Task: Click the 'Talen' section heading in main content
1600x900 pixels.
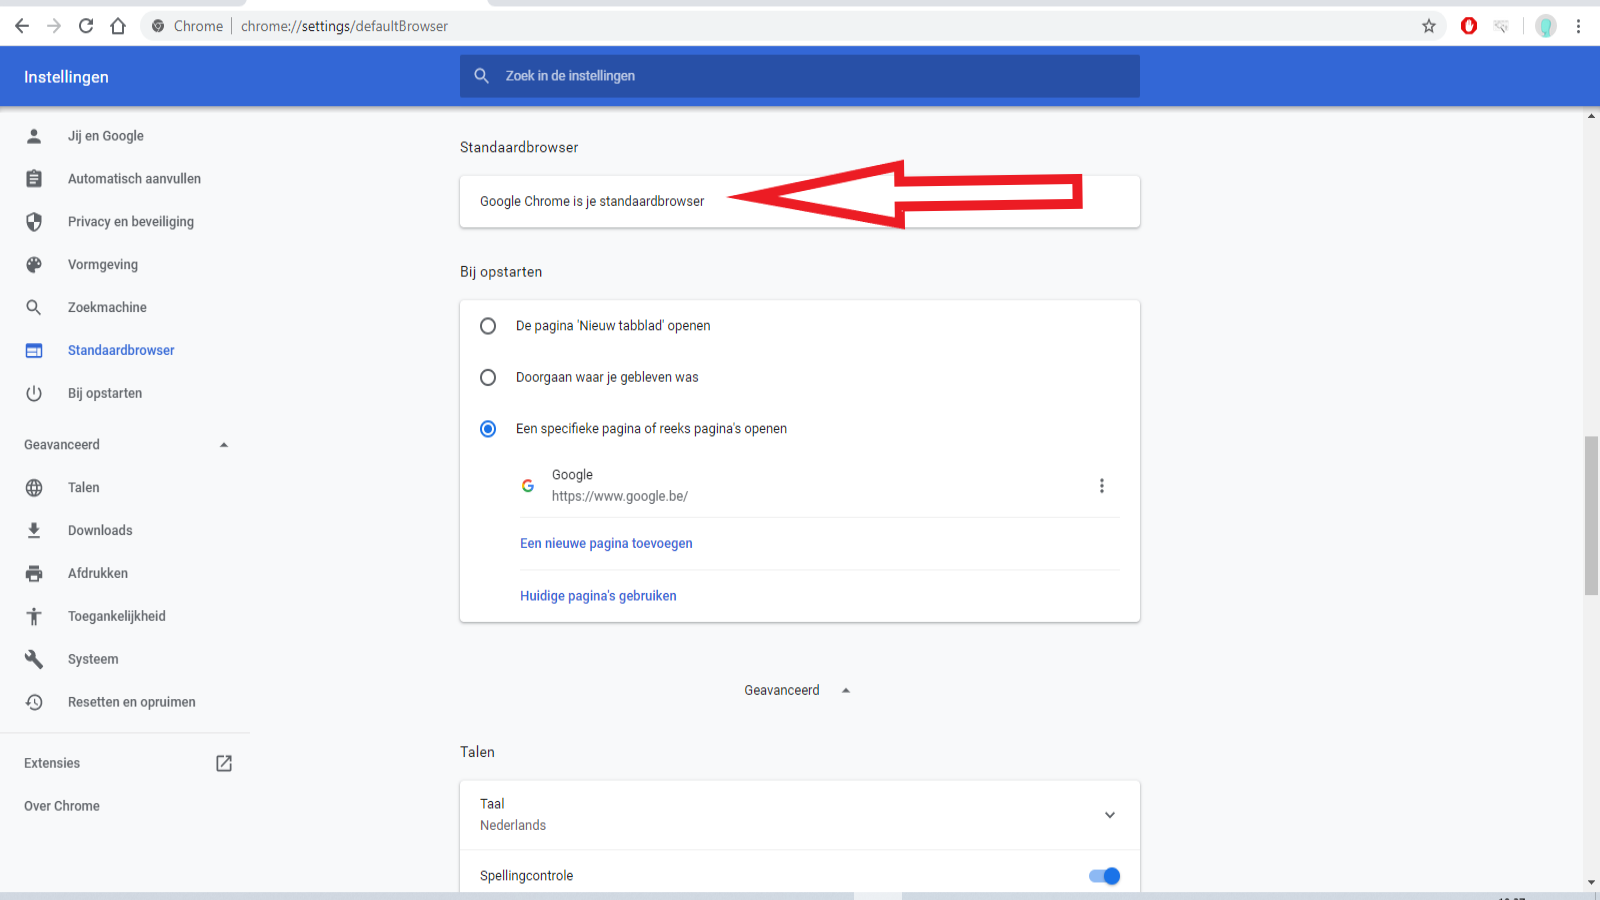Action: pyautogui.click(x=477, y=752)
